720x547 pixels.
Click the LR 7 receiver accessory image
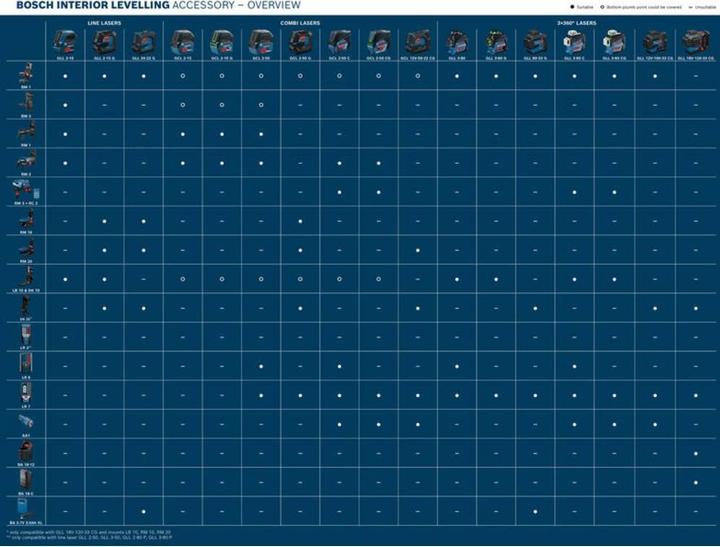point(26,393)
